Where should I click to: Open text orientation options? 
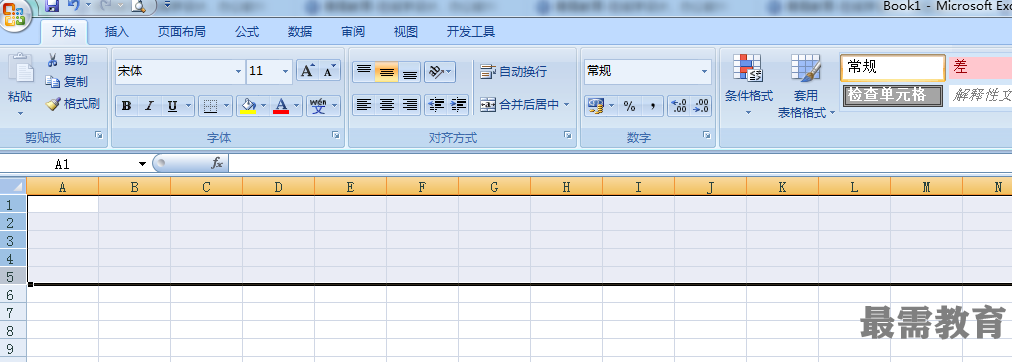(x=440, y=72)
